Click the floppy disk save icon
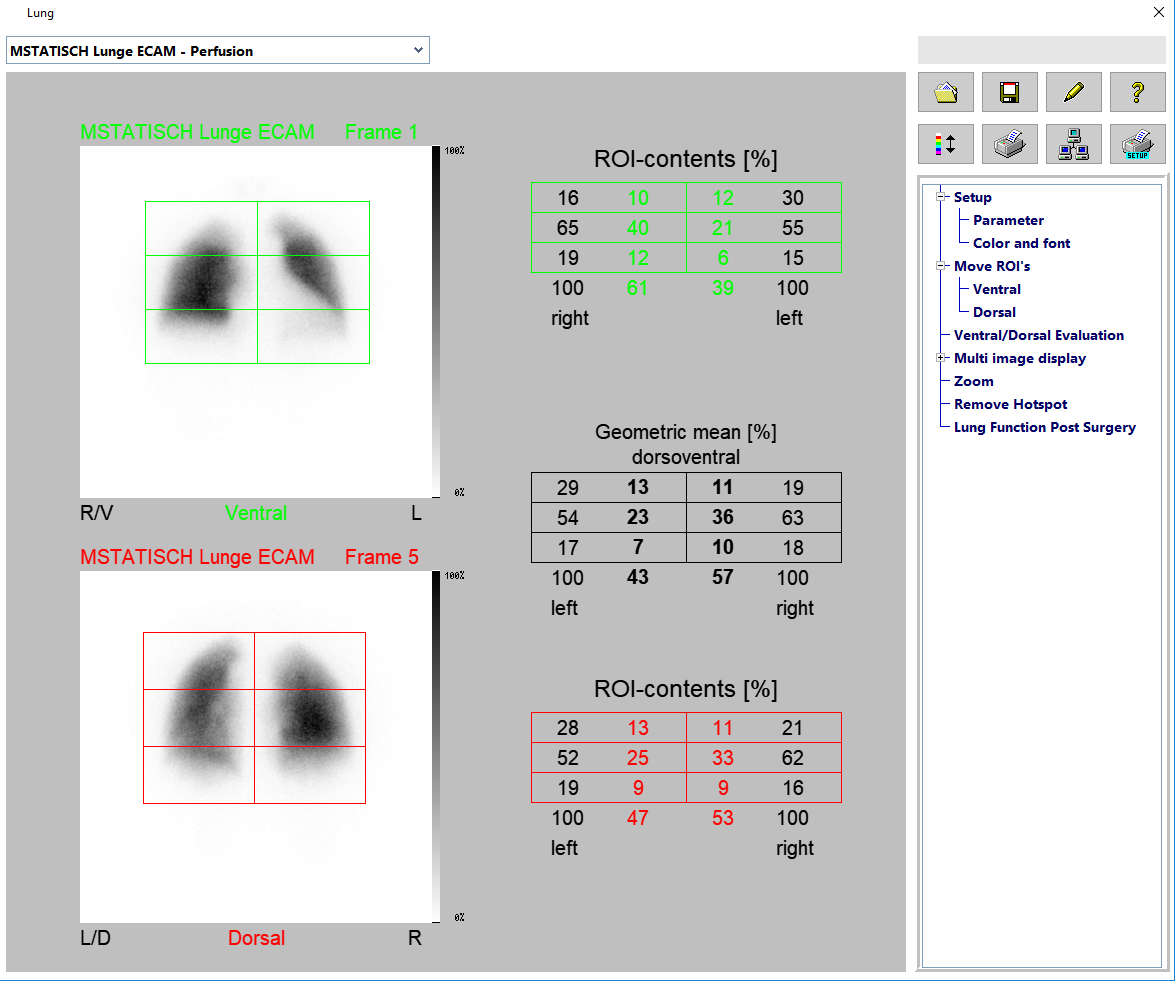 point(1009,92)
